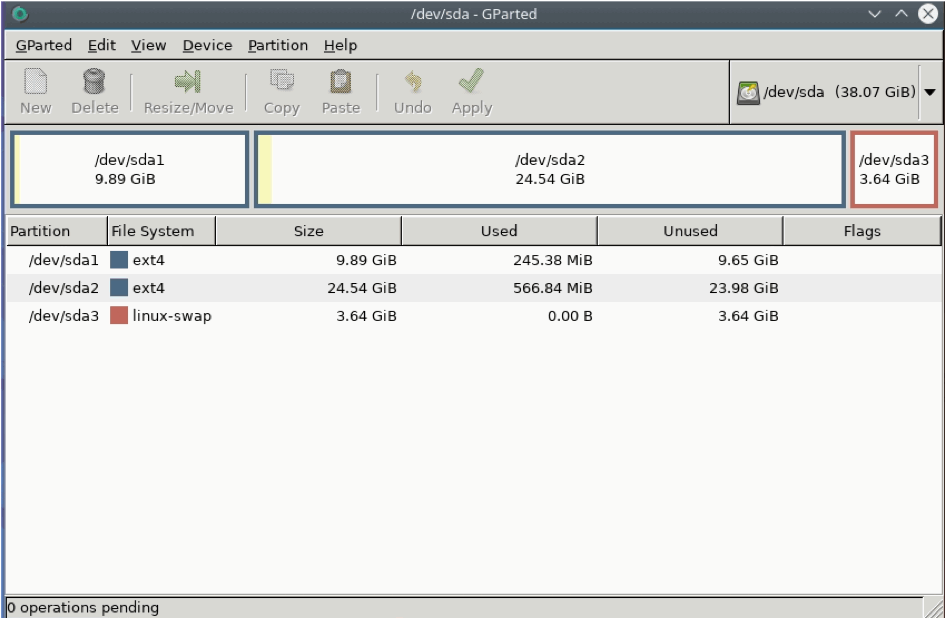Open the View menu
Screen dimensions: 945x618
pyautogui.click(x=148, y=45)
